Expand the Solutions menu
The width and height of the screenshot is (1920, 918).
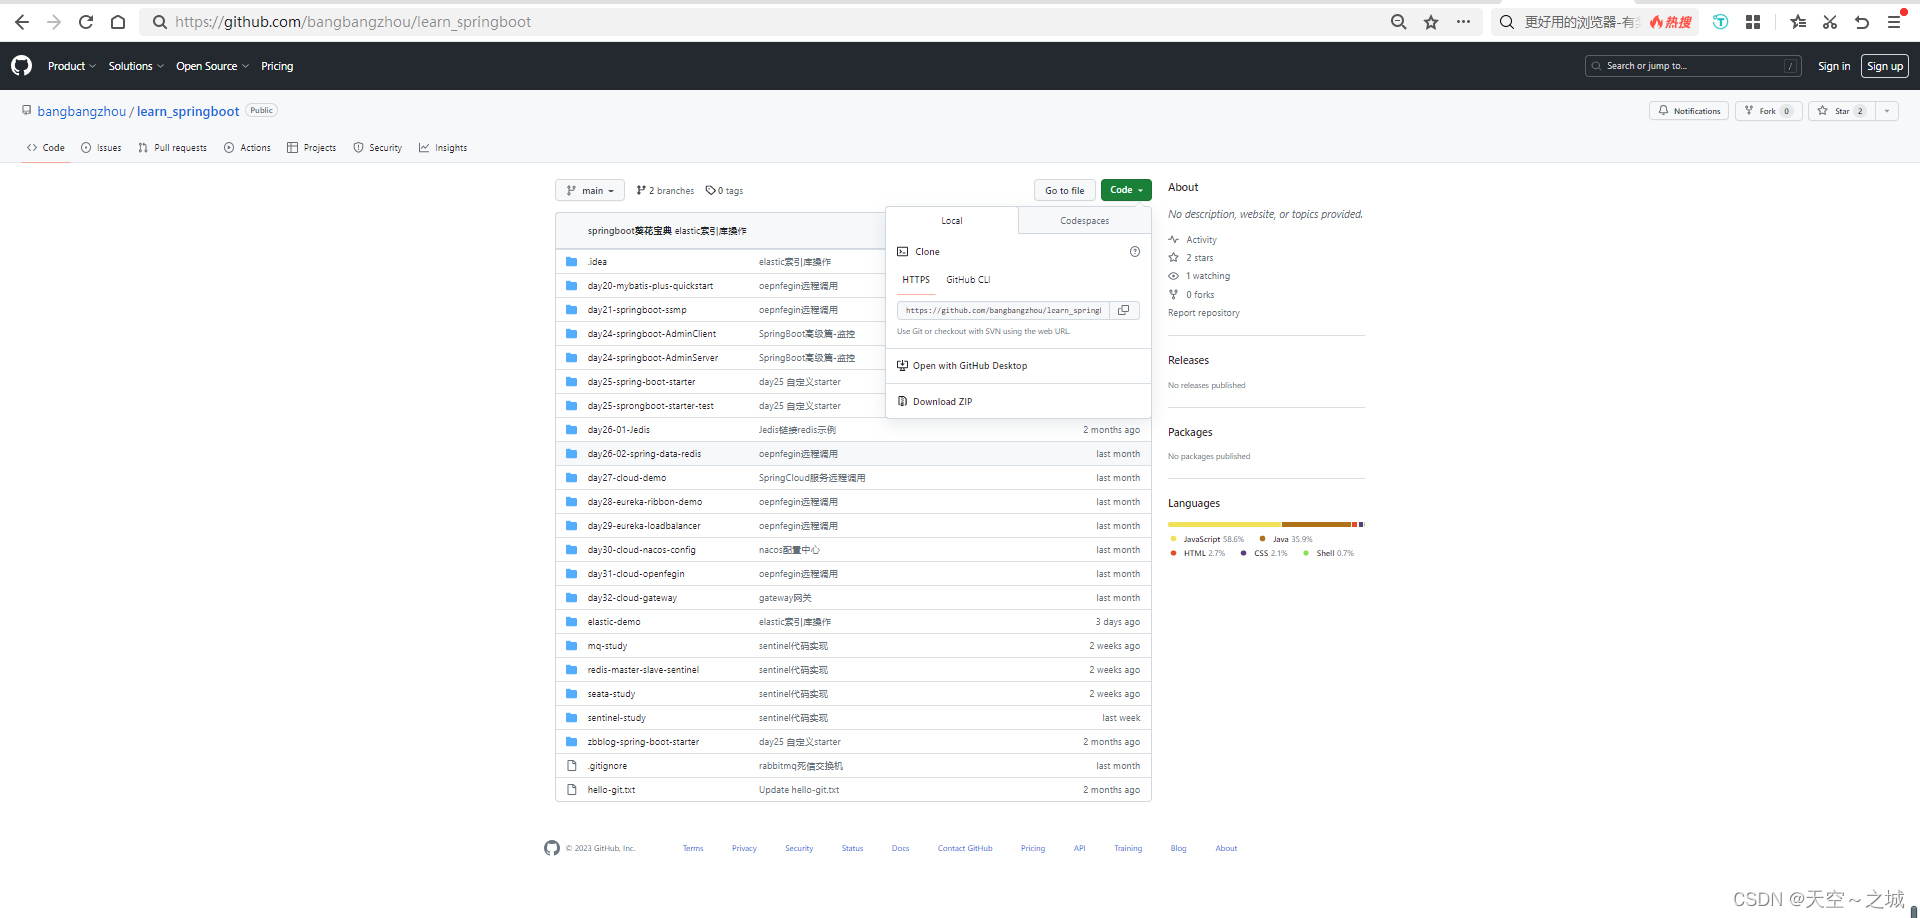[x=136, y=66]
